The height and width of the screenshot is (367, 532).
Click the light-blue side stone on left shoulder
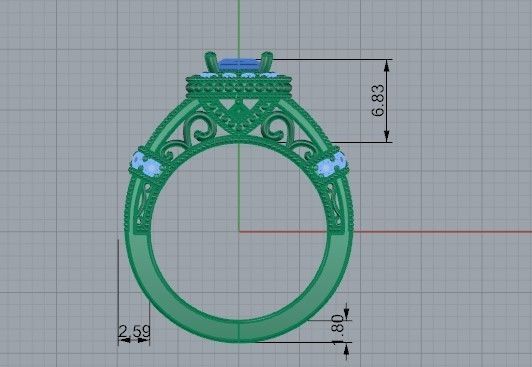tap(146, 164)
